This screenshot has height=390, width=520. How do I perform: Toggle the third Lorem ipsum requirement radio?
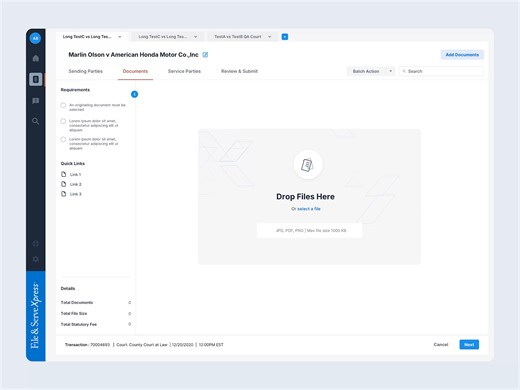(x=63, y=139)
